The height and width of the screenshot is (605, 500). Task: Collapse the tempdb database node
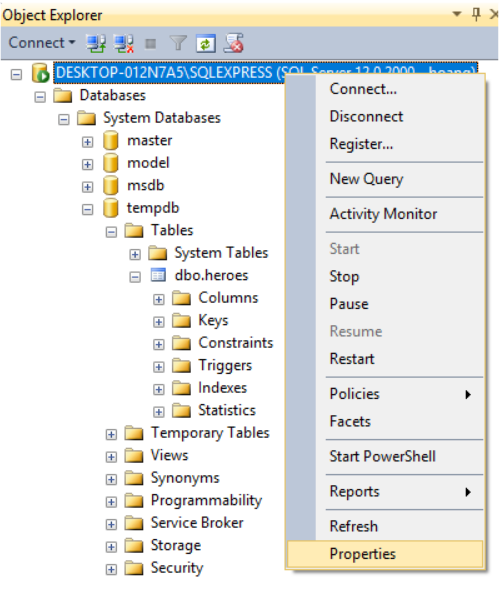(88, 210)
